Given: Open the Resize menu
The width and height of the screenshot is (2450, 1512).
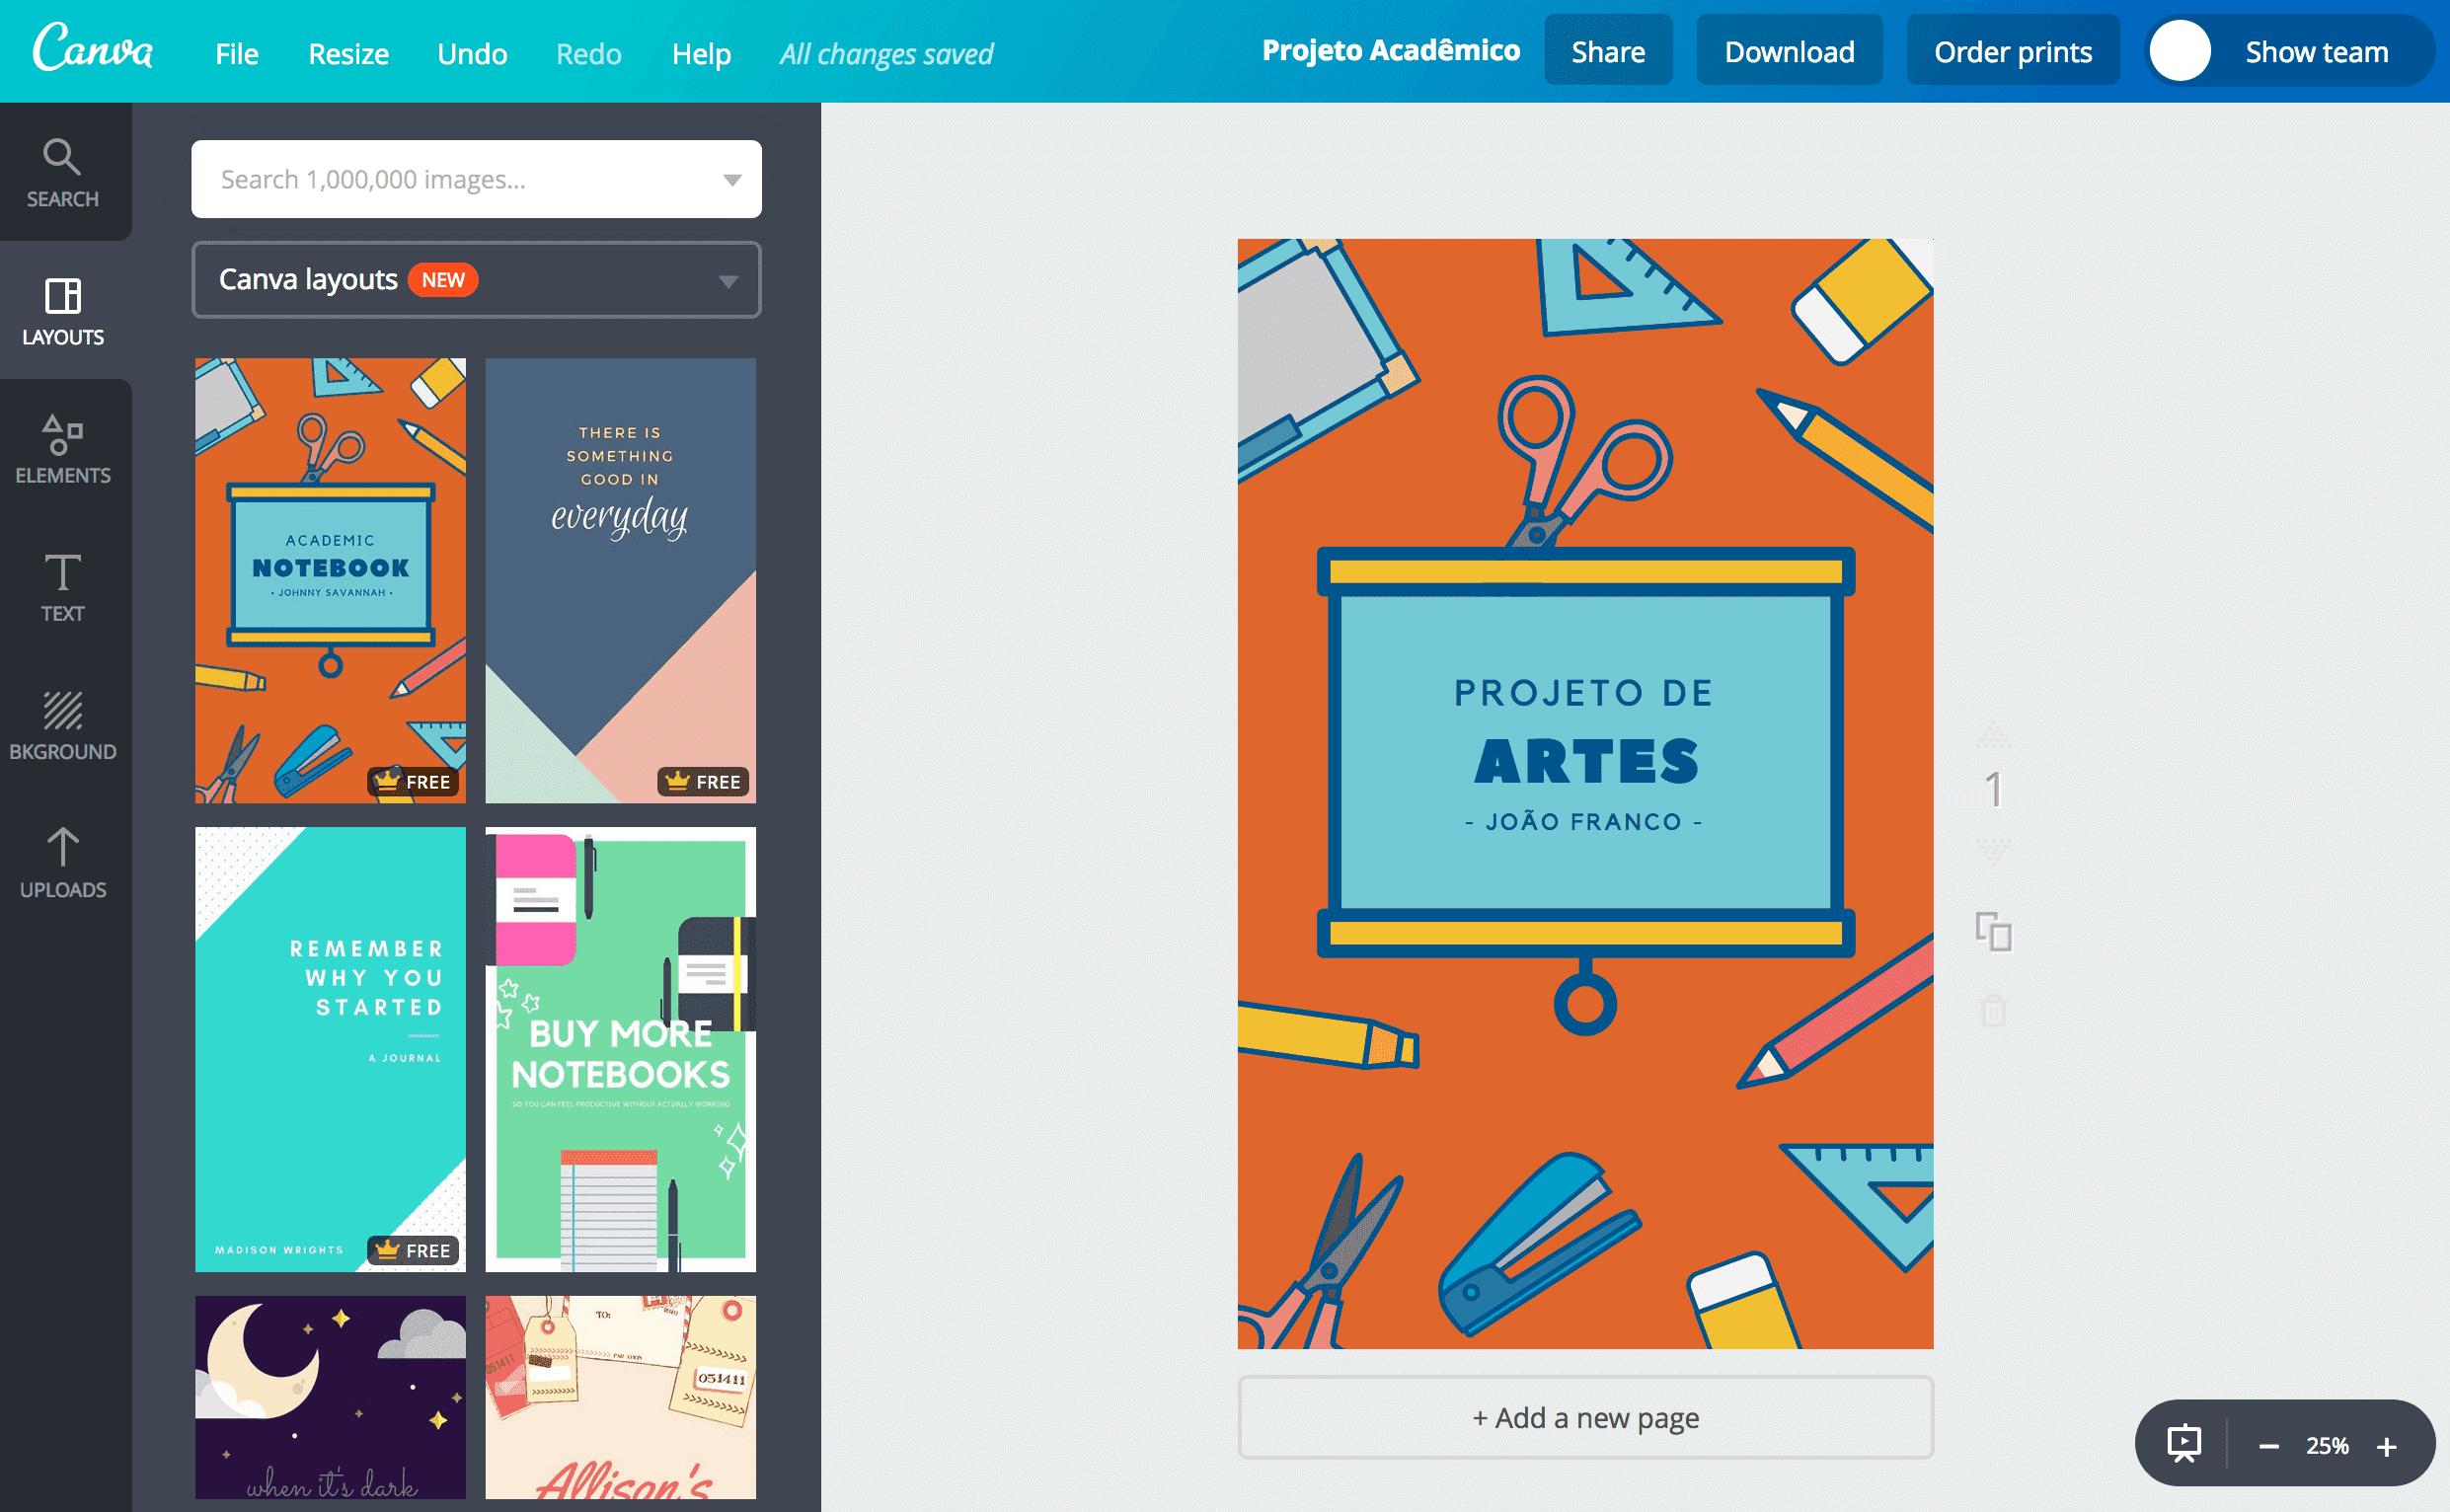Looking at the screenshot, I should tap(347, 53).
